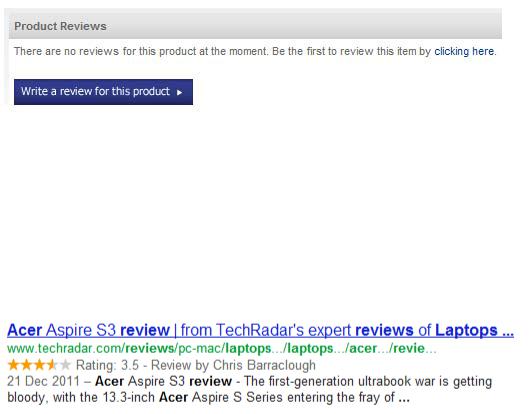Image resolution: width=531 pixels, height=414 pixels.
Task: Click 'Review by Chris Barraclough' byline
Action: (x=233, y=365)
